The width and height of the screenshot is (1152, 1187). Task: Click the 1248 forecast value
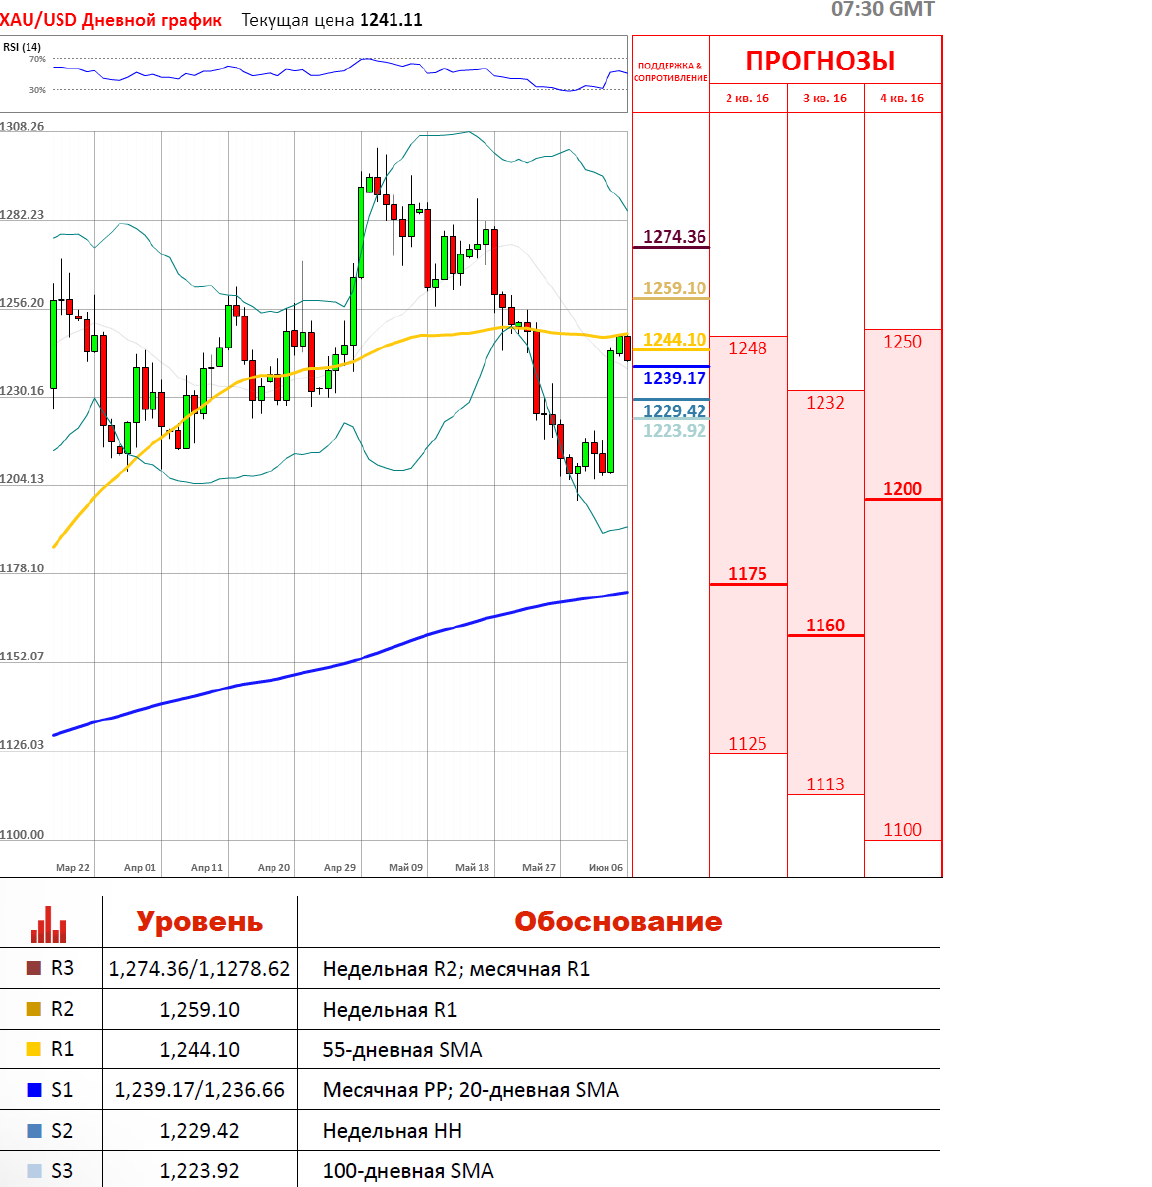pyautogui.click(x=747, y=348)
